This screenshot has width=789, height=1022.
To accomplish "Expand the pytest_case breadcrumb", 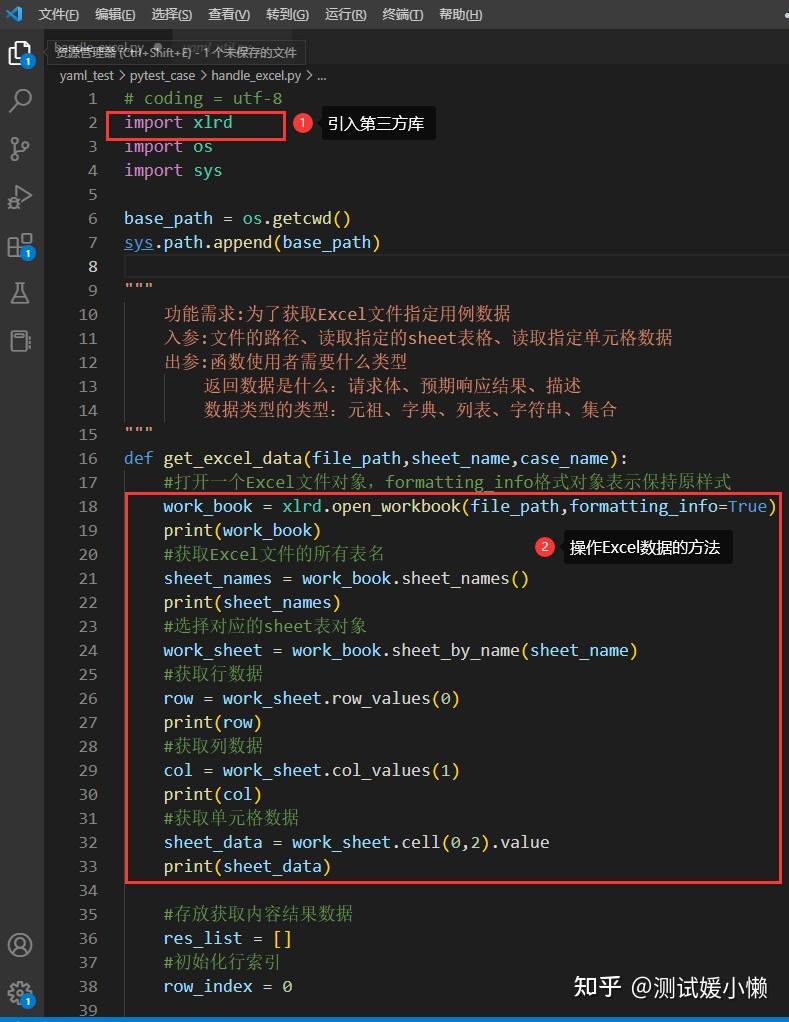I will click(x=162, y=76).
